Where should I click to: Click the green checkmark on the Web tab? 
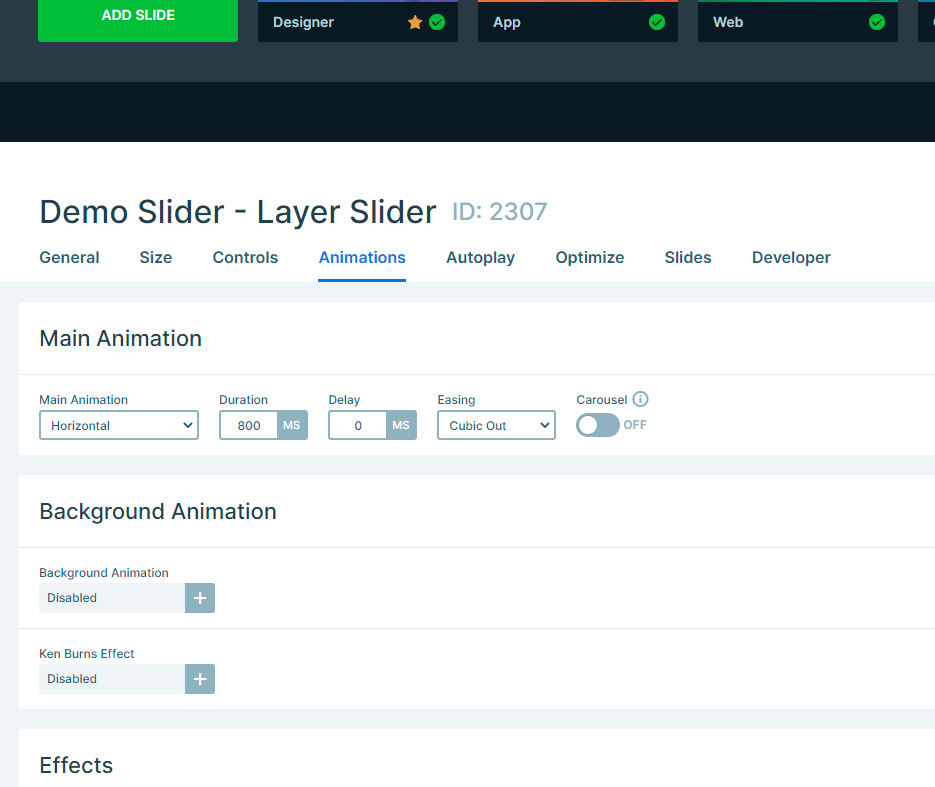pyautogui.click(x=877, y=21)
